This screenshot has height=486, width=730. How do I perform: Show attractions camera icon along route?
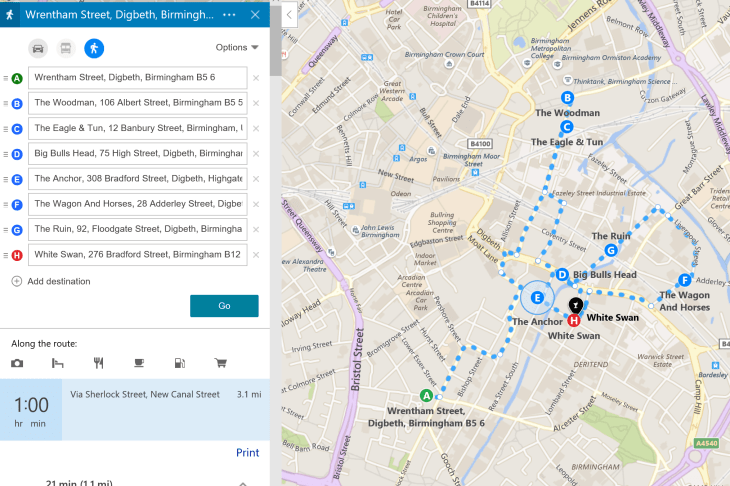pyautogui.click(x=17, y=363)
